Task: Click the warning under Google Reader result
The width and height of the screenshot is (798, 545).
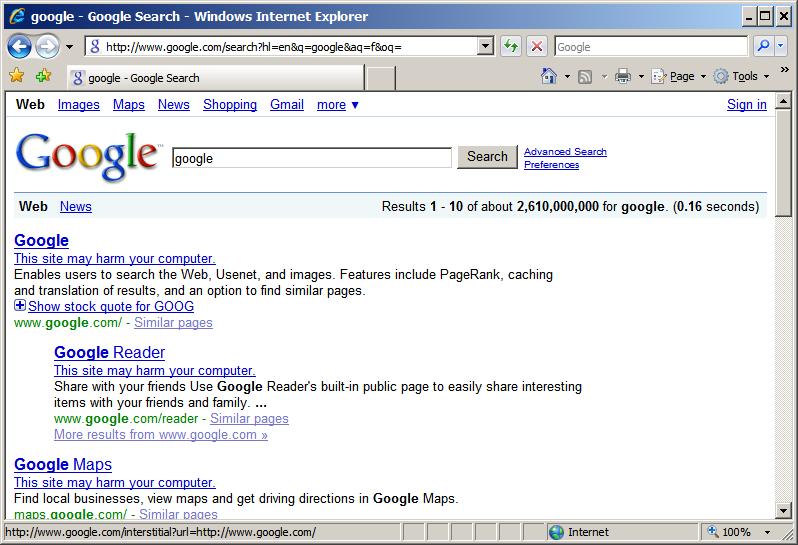Action: click(x=155, y=370)
